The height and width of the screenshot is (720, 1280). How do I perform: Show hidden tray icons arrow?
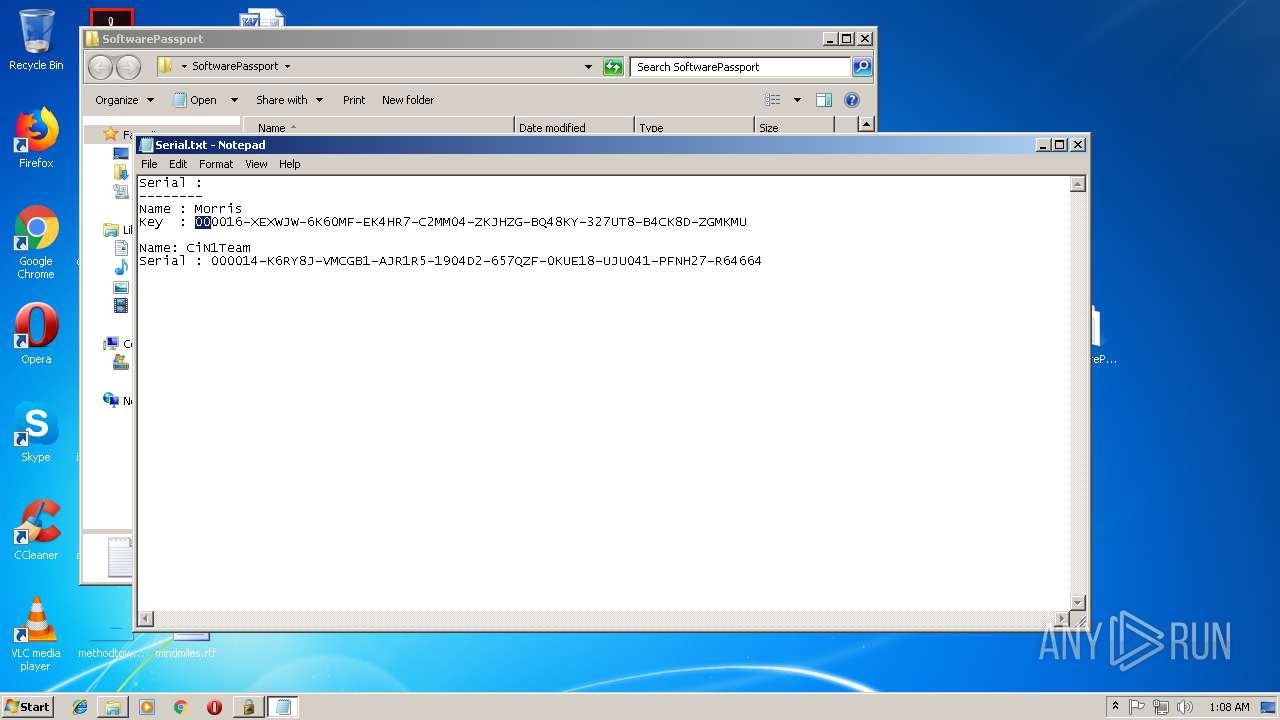(x=1115, y=707)
